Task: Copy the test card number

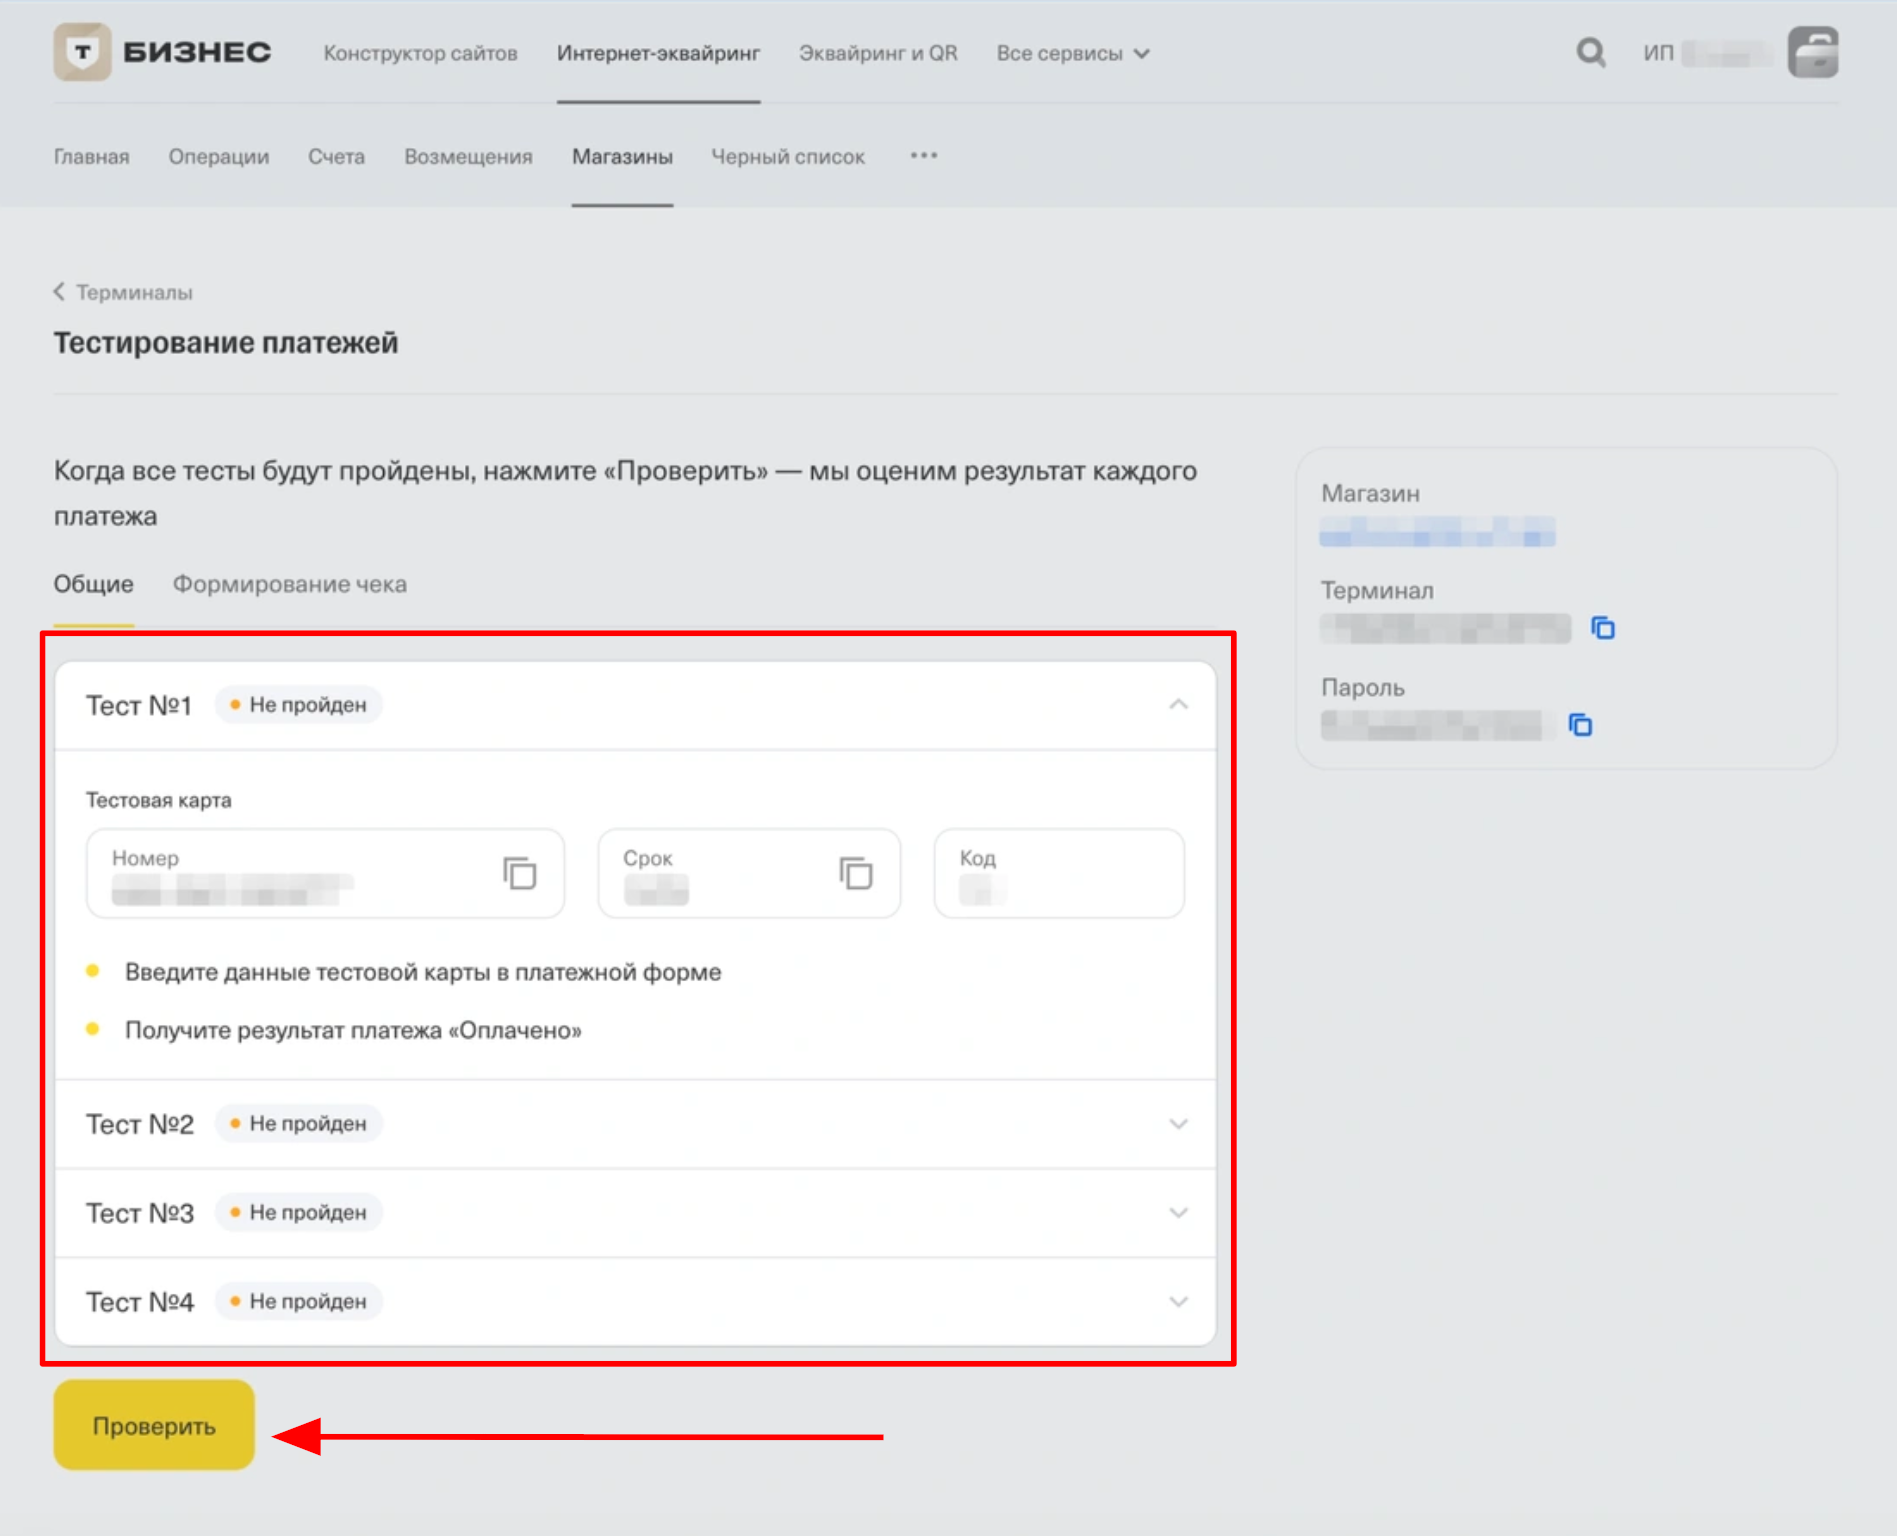Action: (x=519, y=873)
